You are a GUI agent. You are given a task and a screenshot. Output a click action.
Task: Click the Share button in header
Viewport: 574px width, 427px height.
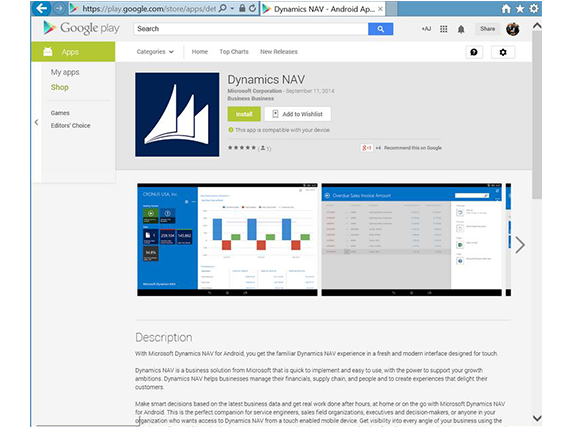(x=487, y=29)
